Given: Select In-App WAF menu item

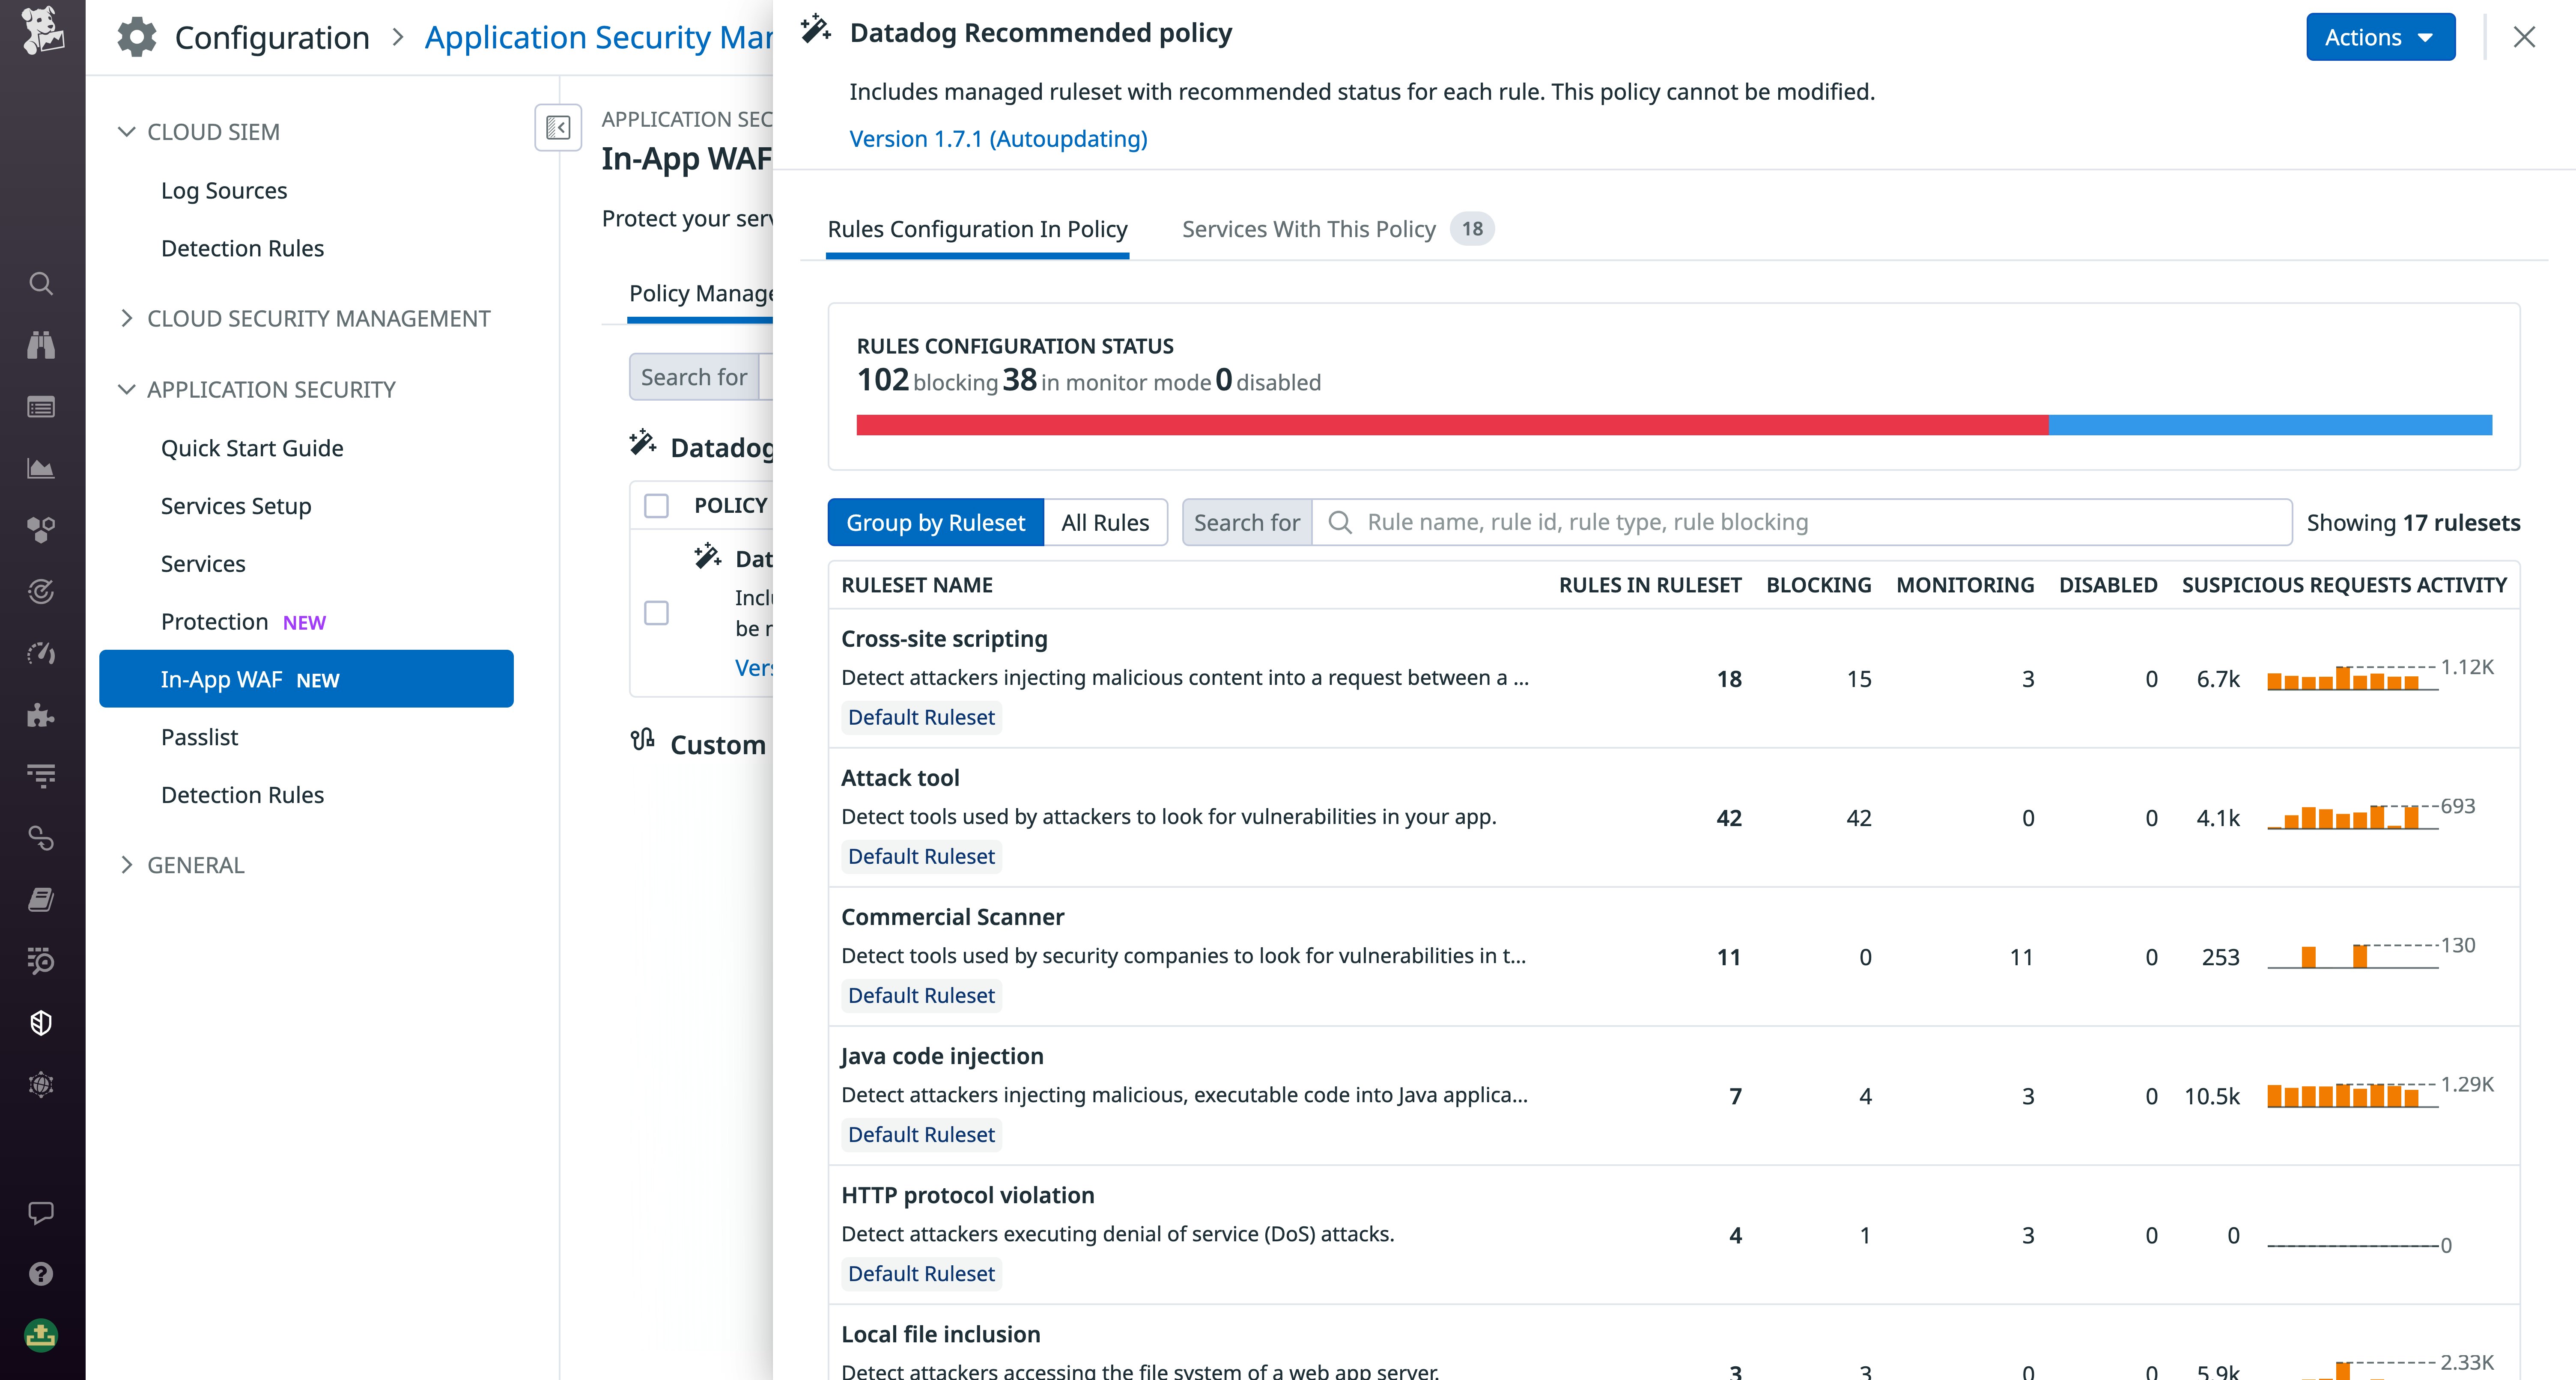Looking at the screenshot, I should [306, 679].
